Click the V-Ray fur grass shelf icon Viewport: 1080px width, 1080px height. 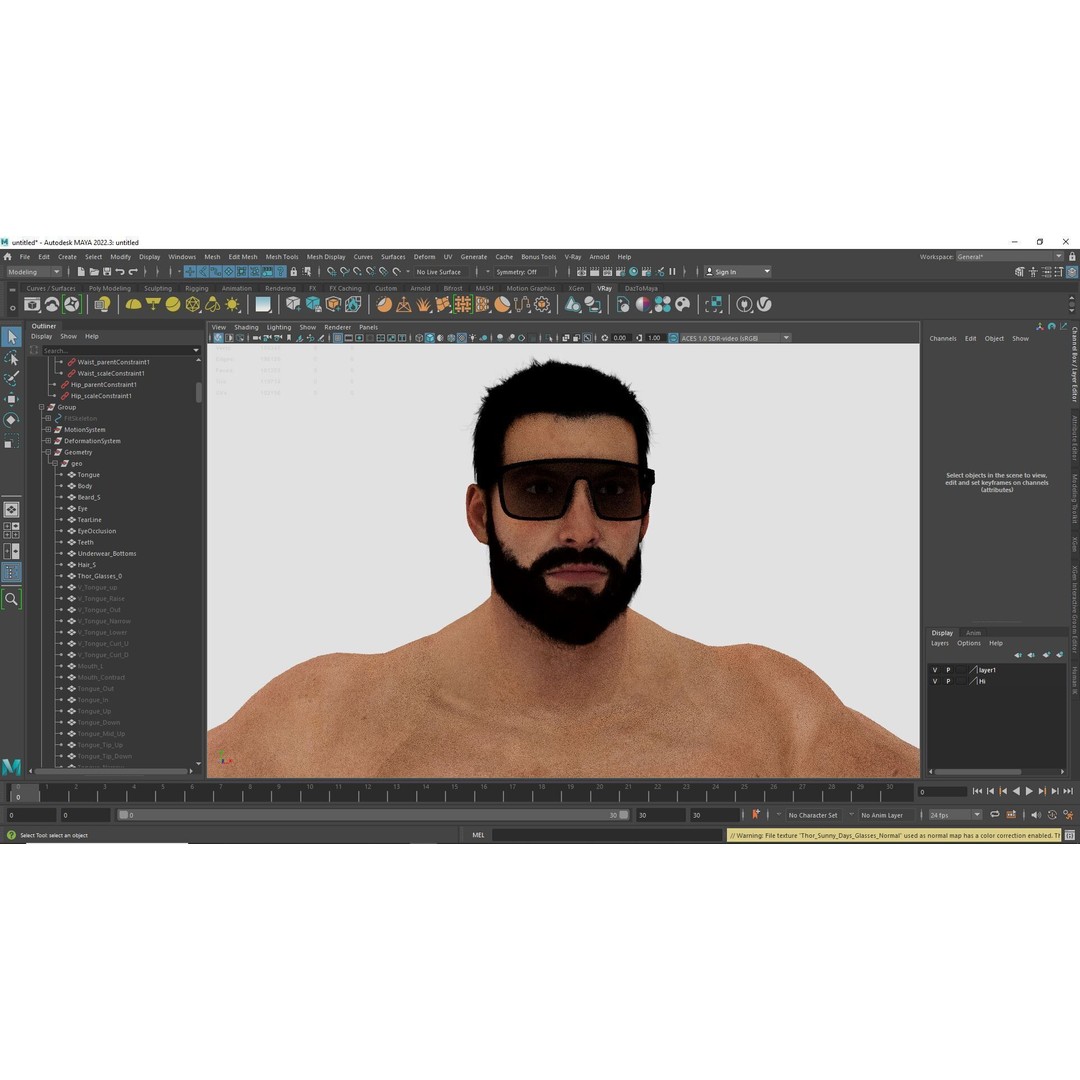pos(423,304)
